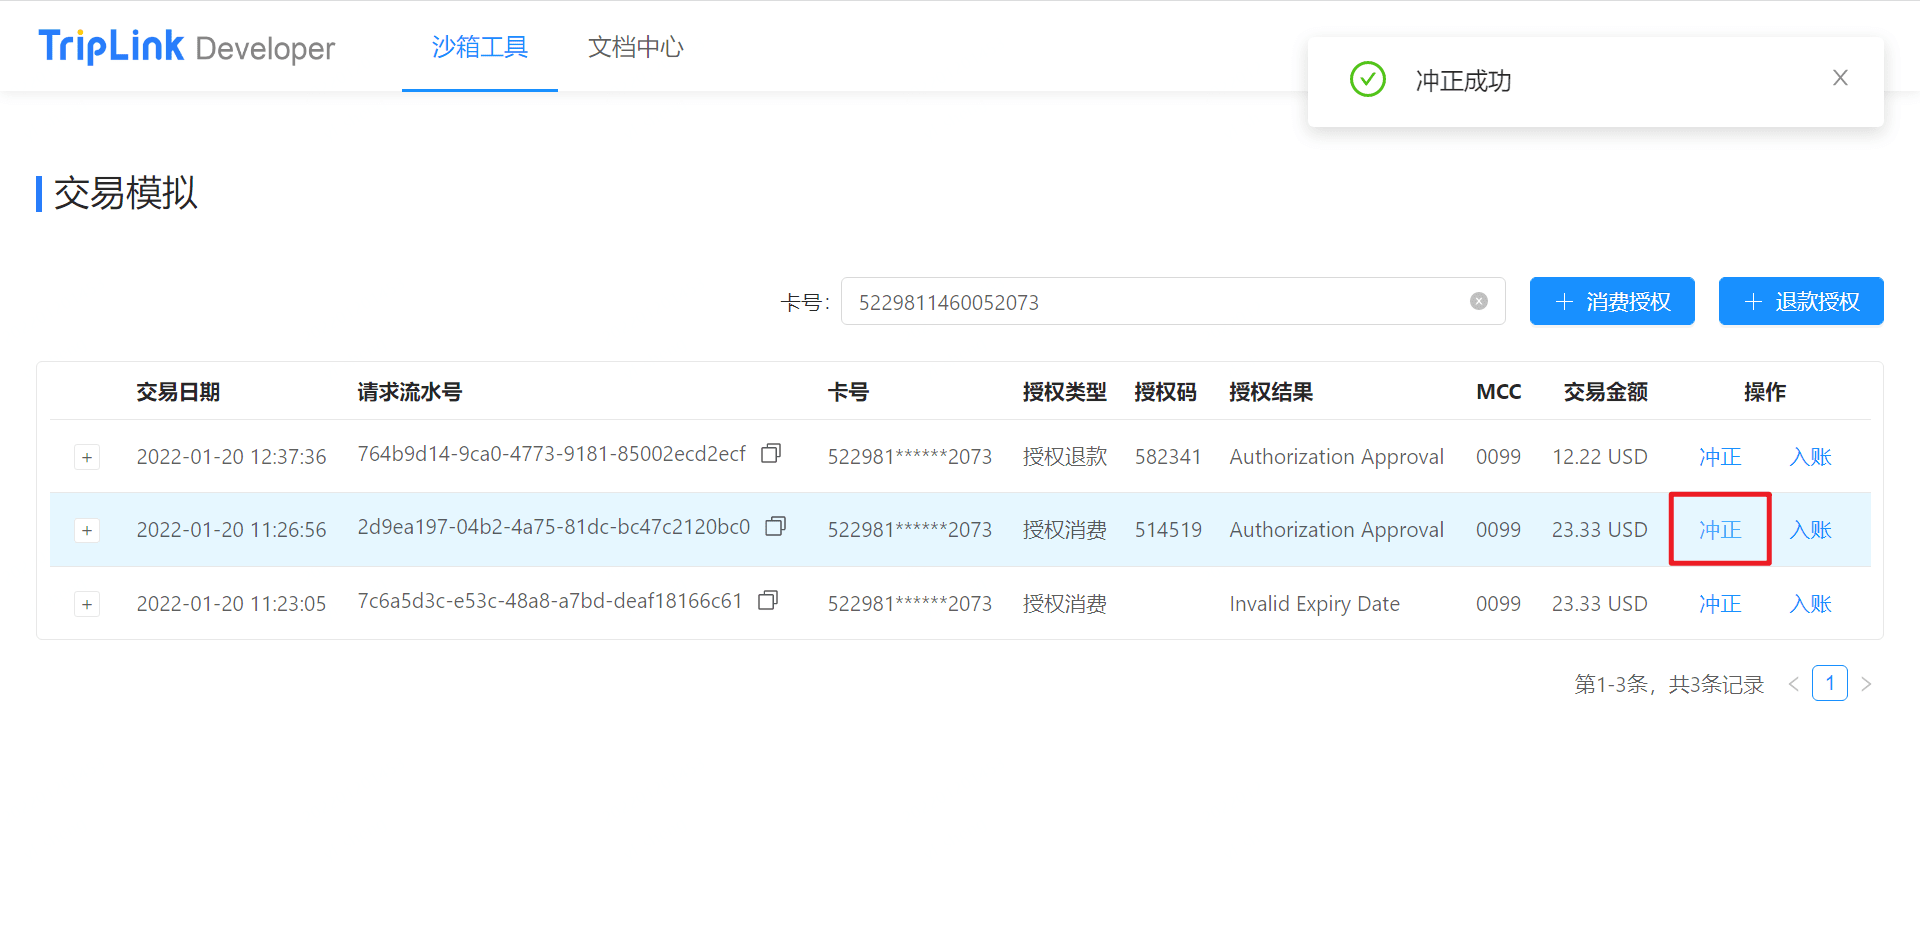Screen dimensions: 1920x928
Task: Expand the 12:37:36 transaction row
Action: click(87, 458)
